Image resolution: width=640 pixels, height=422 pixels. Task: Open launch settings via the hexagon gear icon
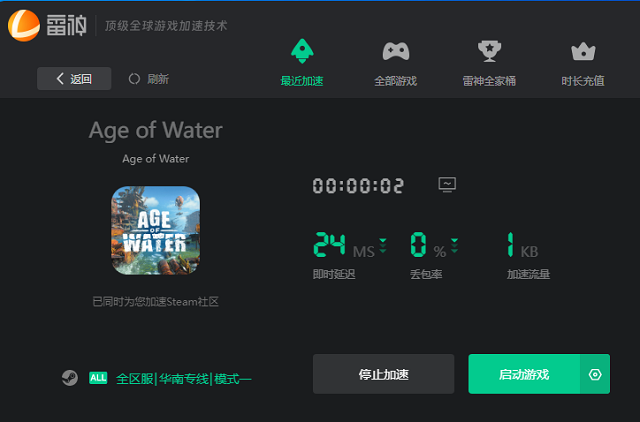pos(595,374)
